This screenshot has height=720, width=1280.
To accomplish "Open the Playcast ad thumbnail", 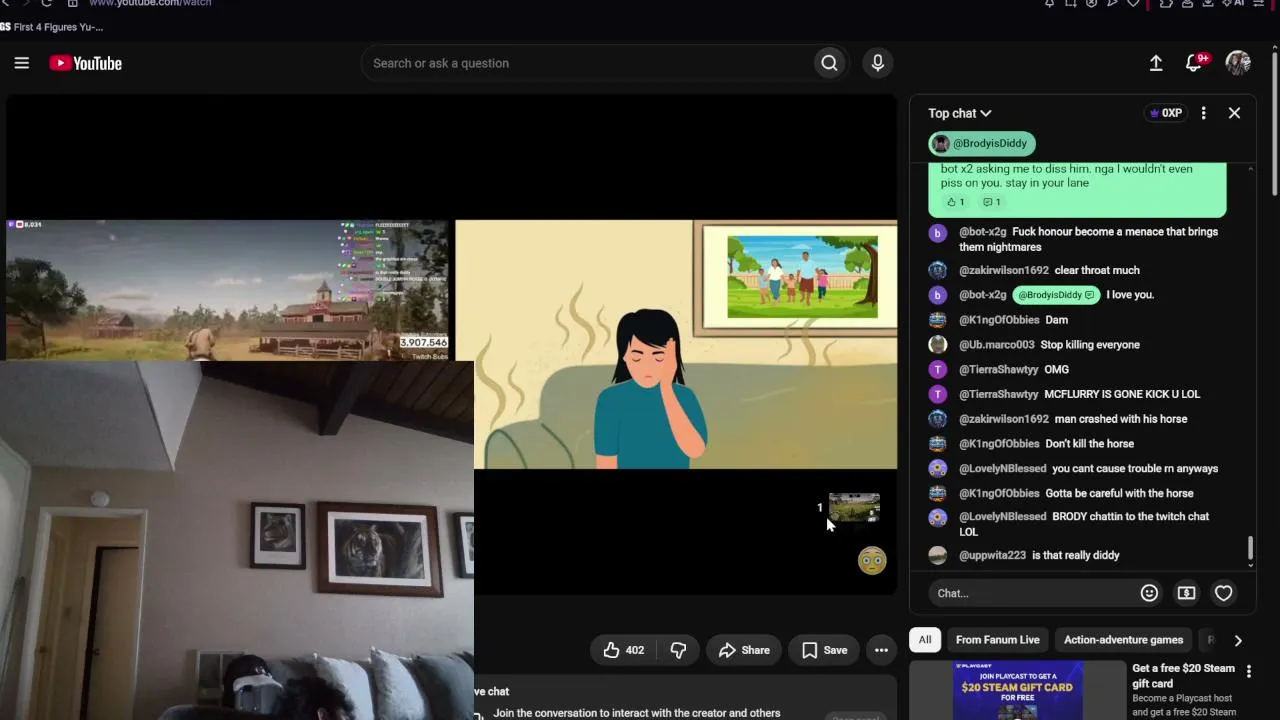I will click(x=1017, y=690).
